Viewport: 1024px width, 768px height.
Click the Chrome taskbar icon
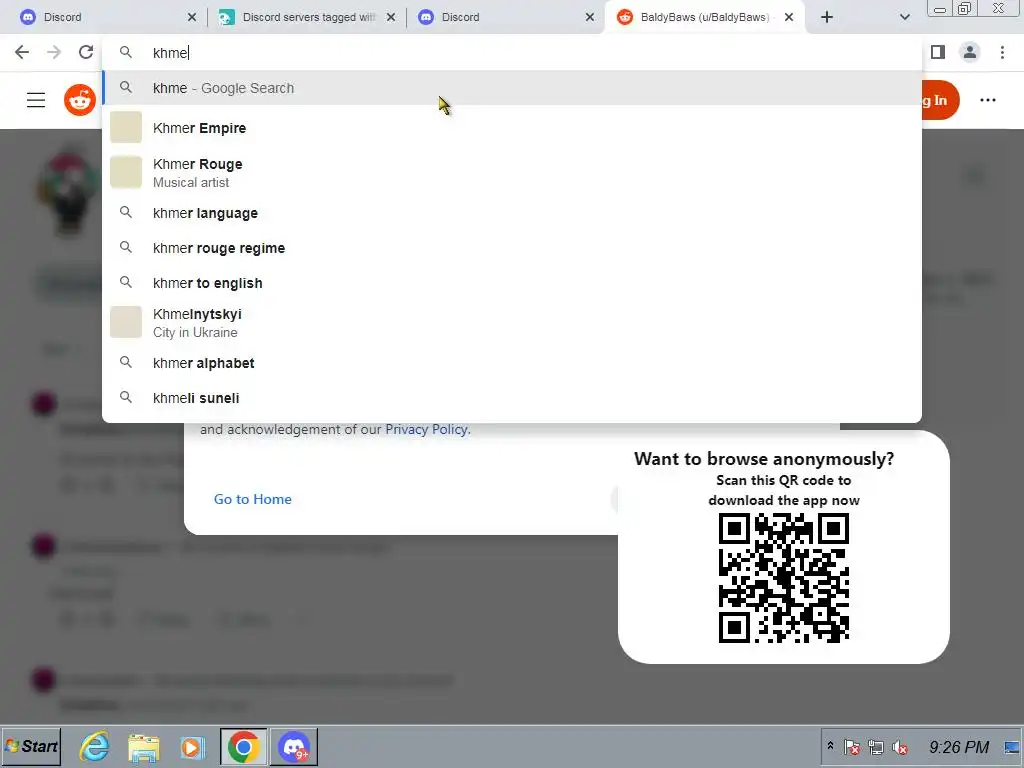click(243, 746)
